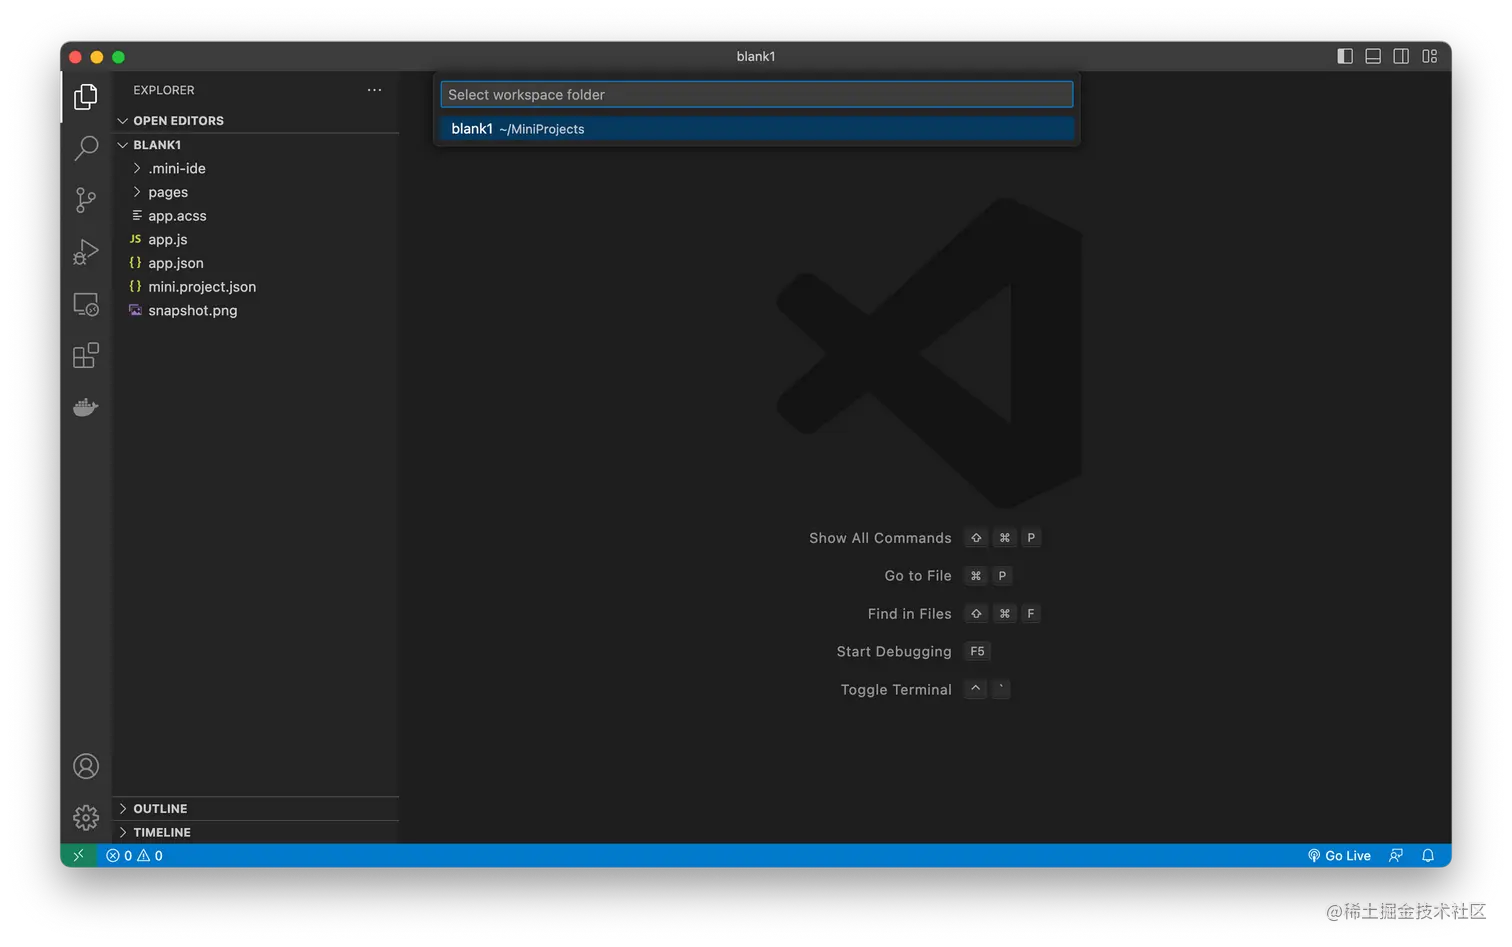The width and height of the screenshot is (1512, 947).
Task: Click the EXPLORER panel title
Action: 164,90
